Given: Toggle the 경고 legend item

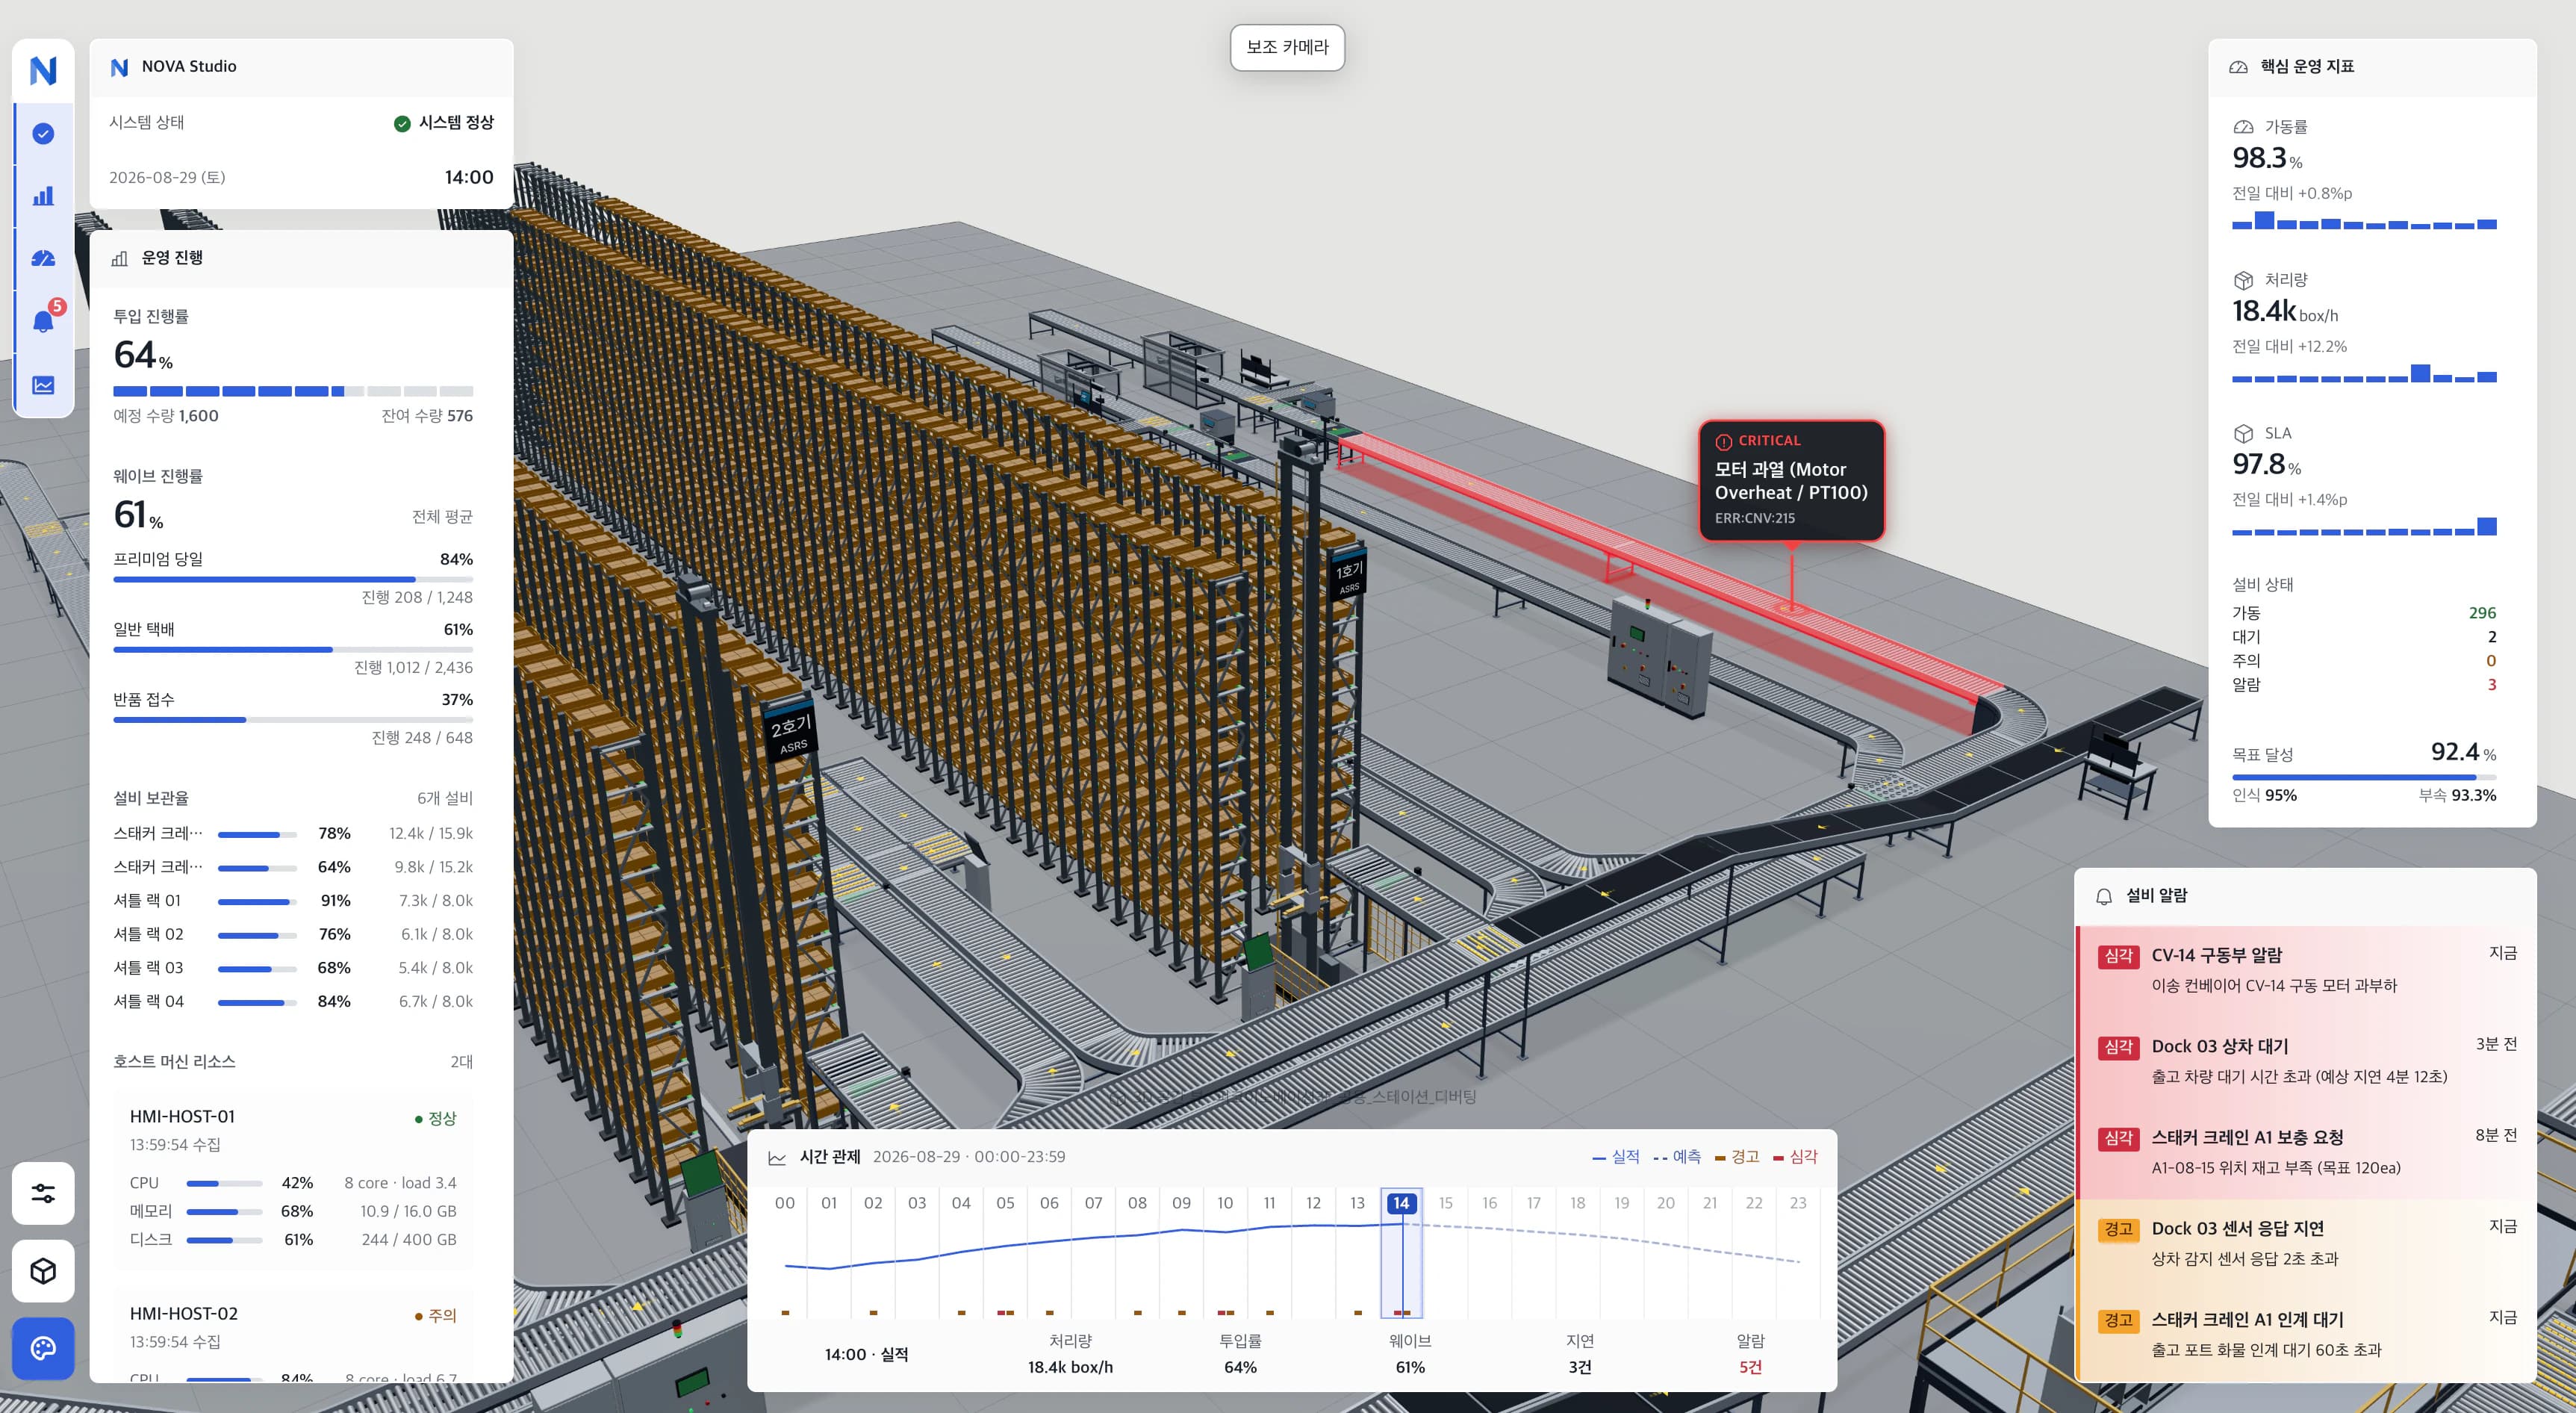Looking at the screenshot, I should (x=1737, y=1157).
